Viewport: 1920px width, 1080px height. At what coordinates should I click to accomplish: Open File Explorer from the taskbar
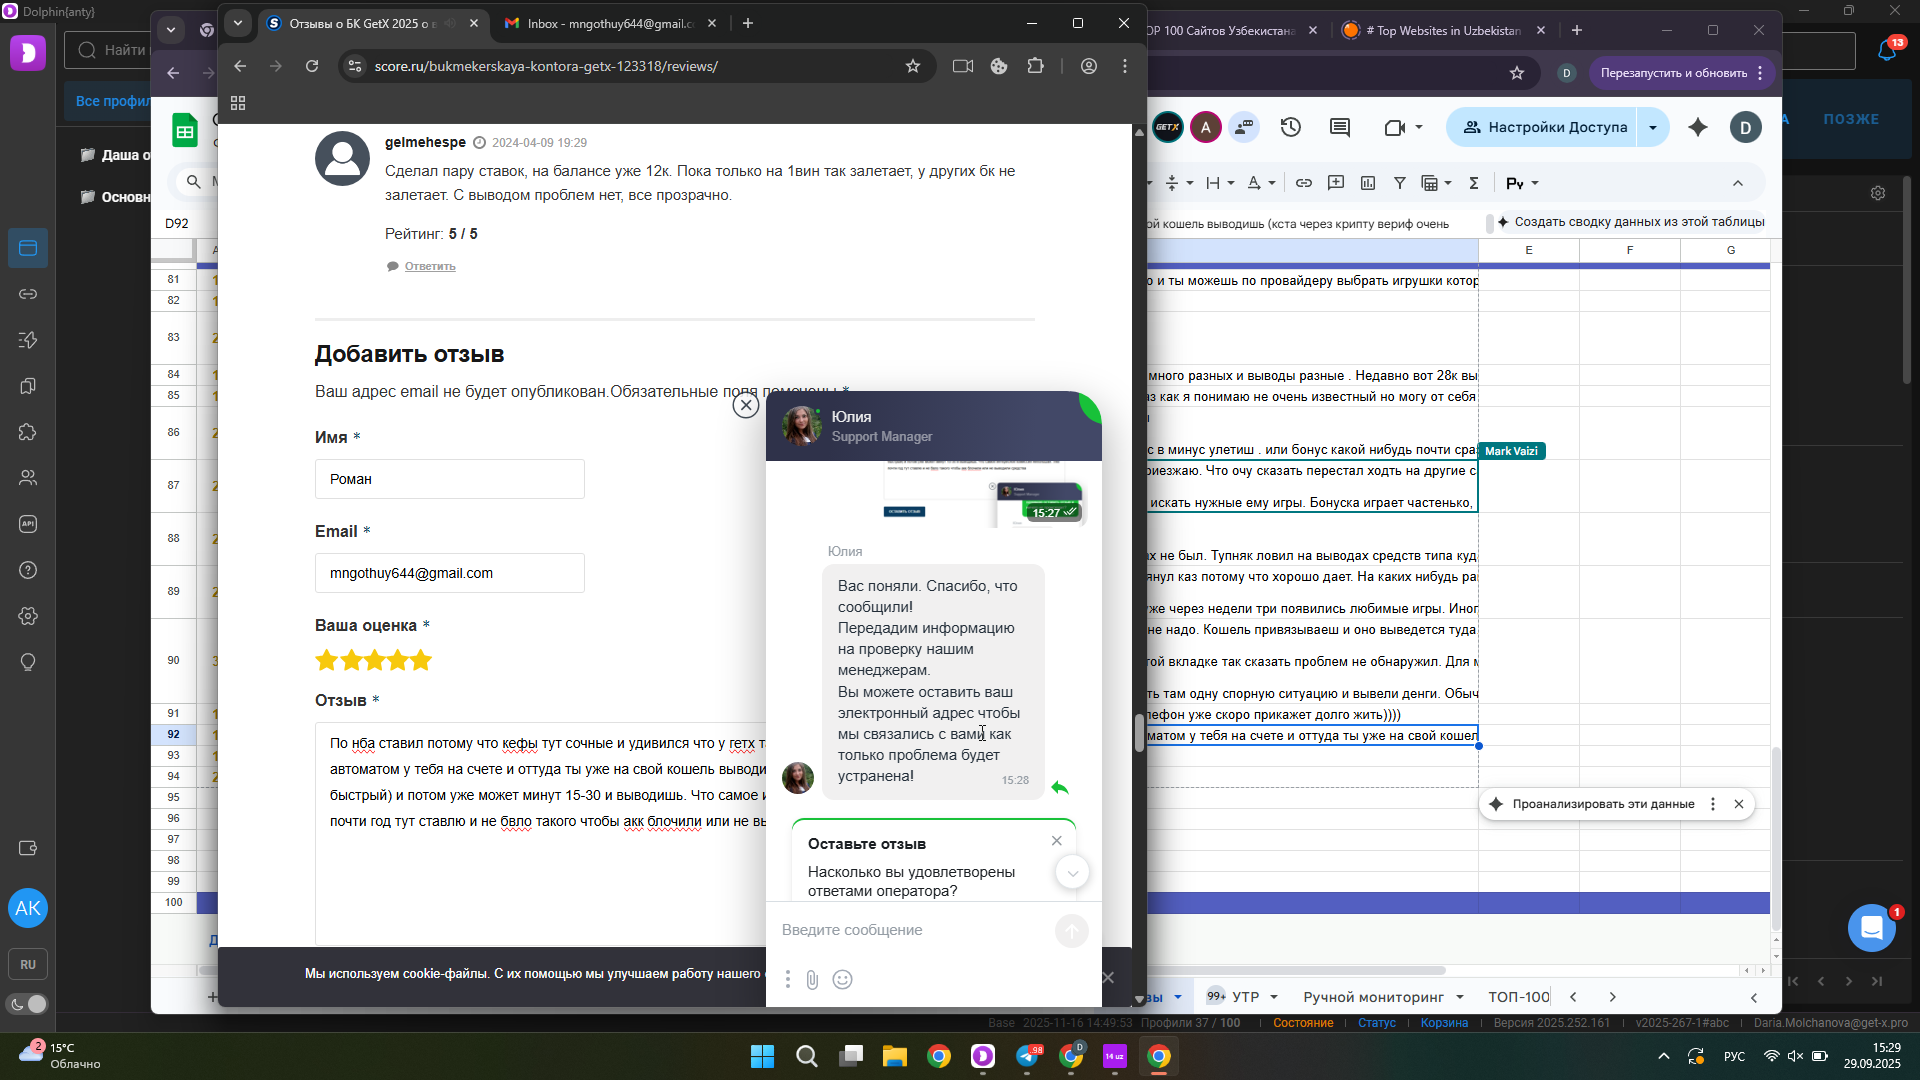[x=894, y=1056]
